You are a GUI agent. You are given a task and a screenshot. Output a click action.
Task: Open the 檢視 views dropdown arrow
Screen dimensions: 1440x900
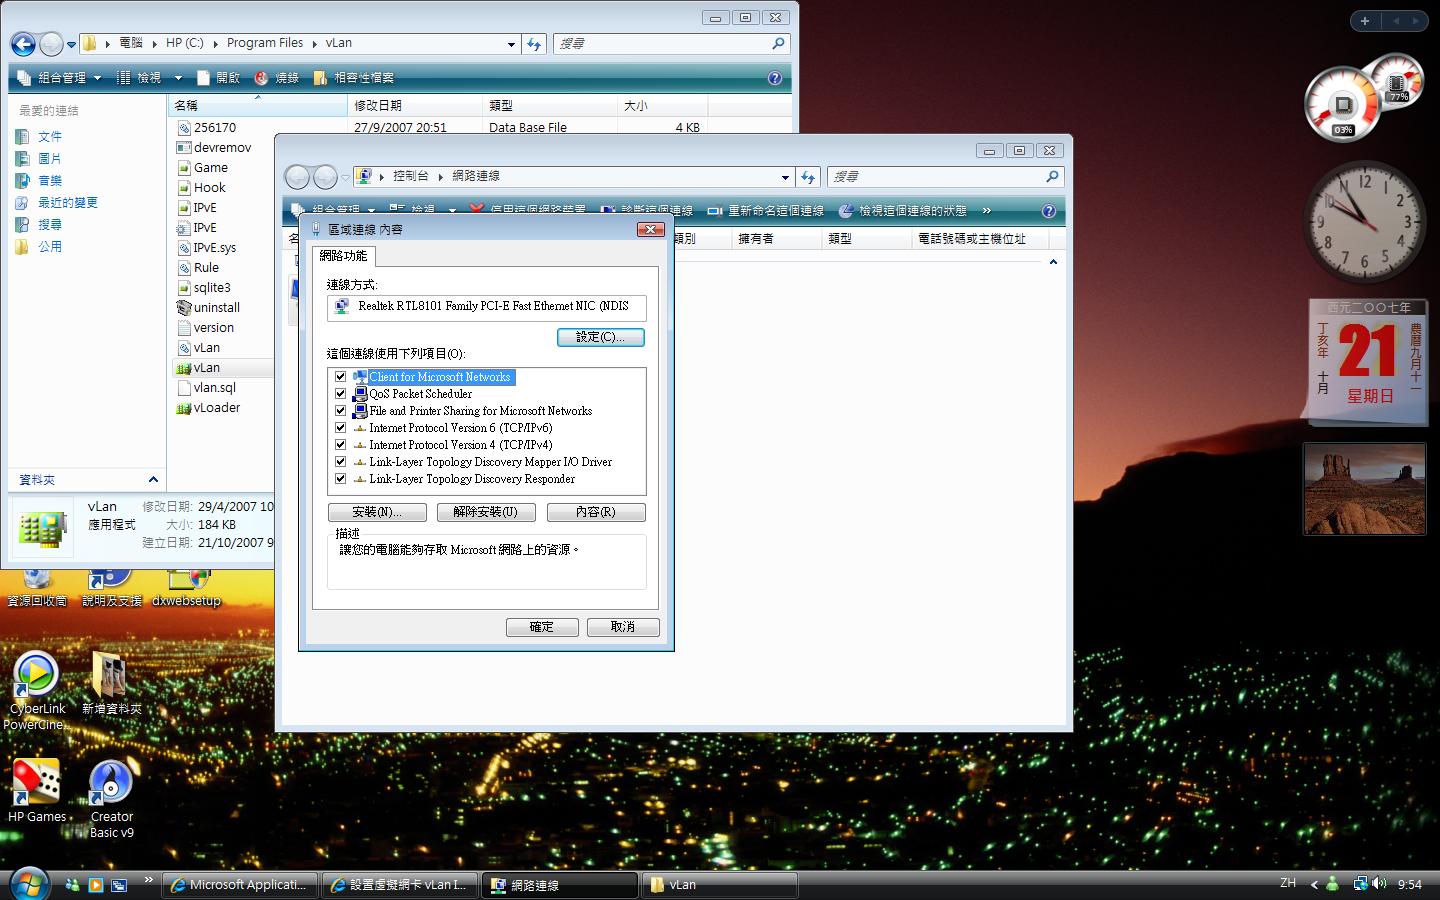tap(178, 78)
